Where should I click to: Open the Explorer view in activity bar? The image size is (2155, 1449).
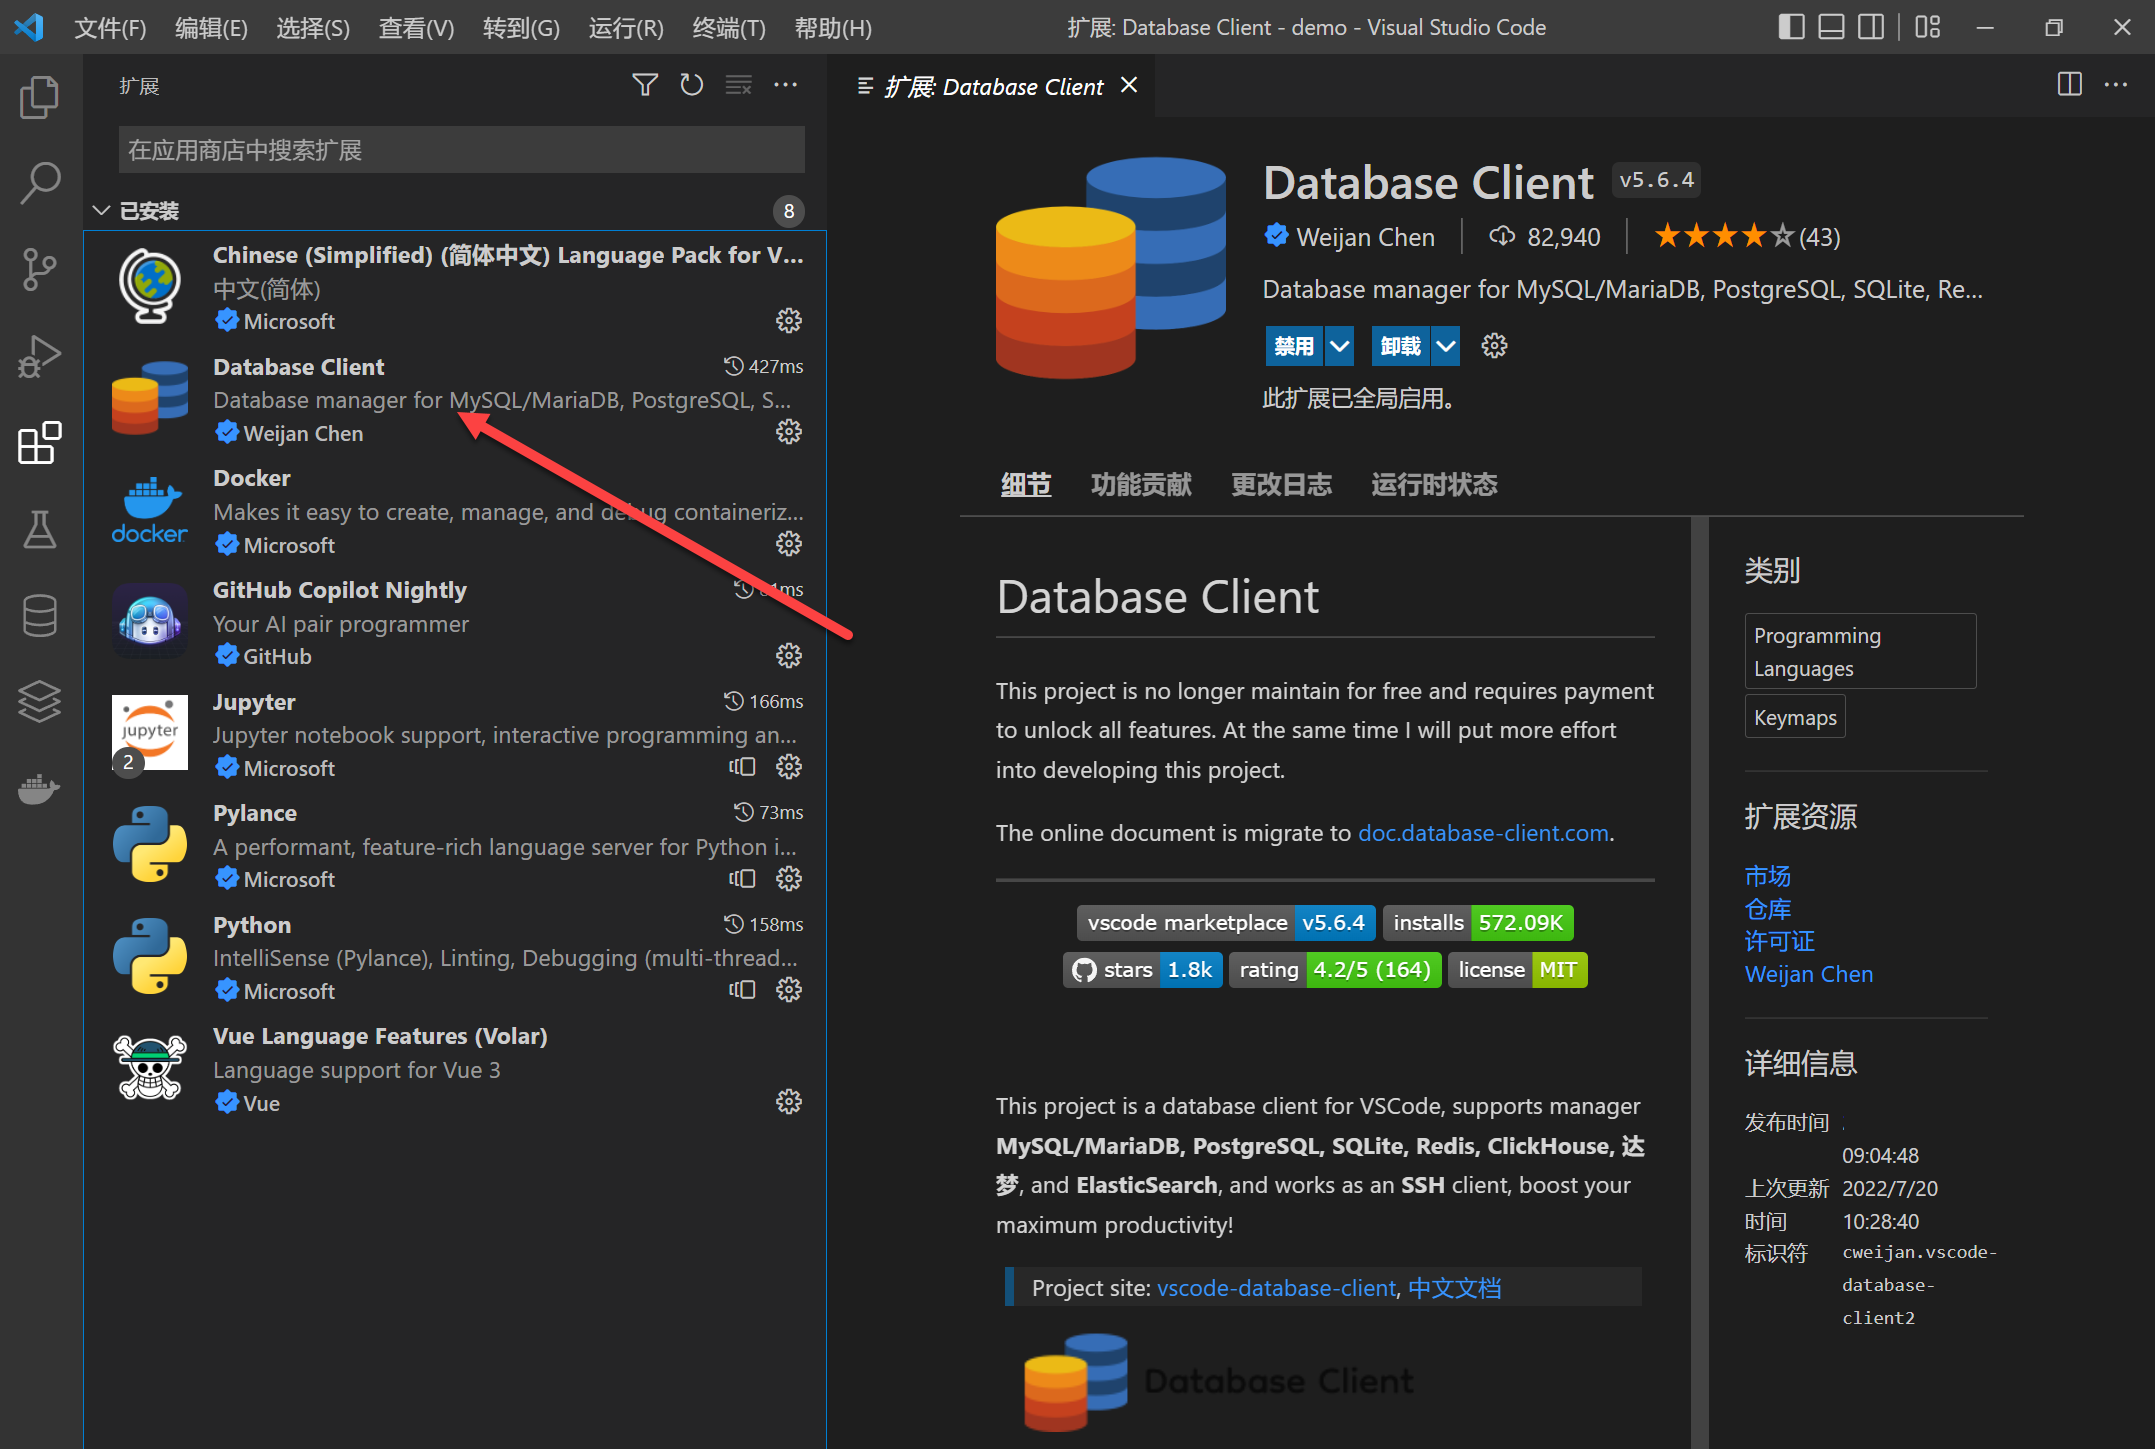click(40, 97)
